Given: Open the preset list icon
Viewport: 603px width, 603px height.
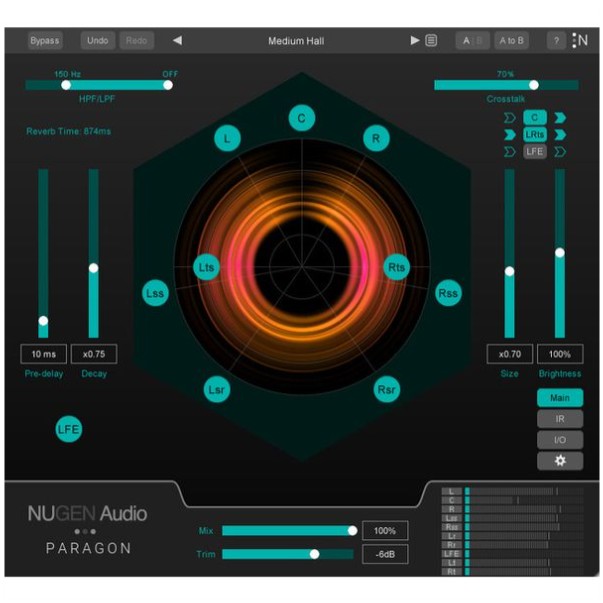Looking at the screenshot, I should coord(431,40).
